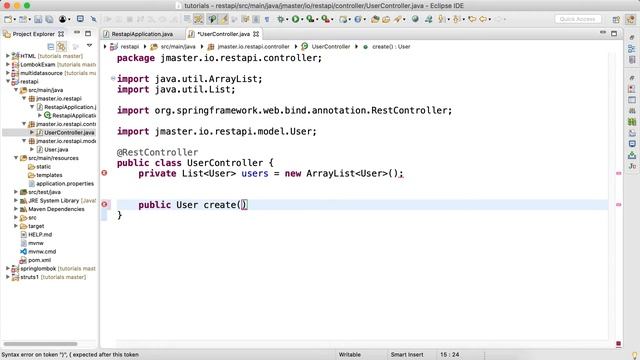Select UserController.java in Project Explorer
Viewport: 640px width, 360px height.
69,132
